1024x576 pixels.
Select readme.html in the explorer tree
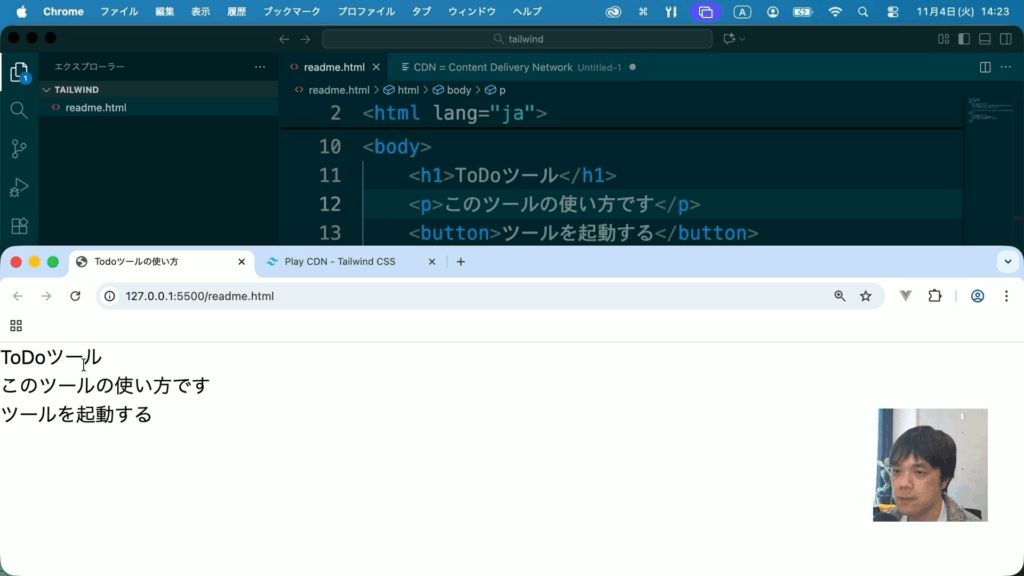96,108
